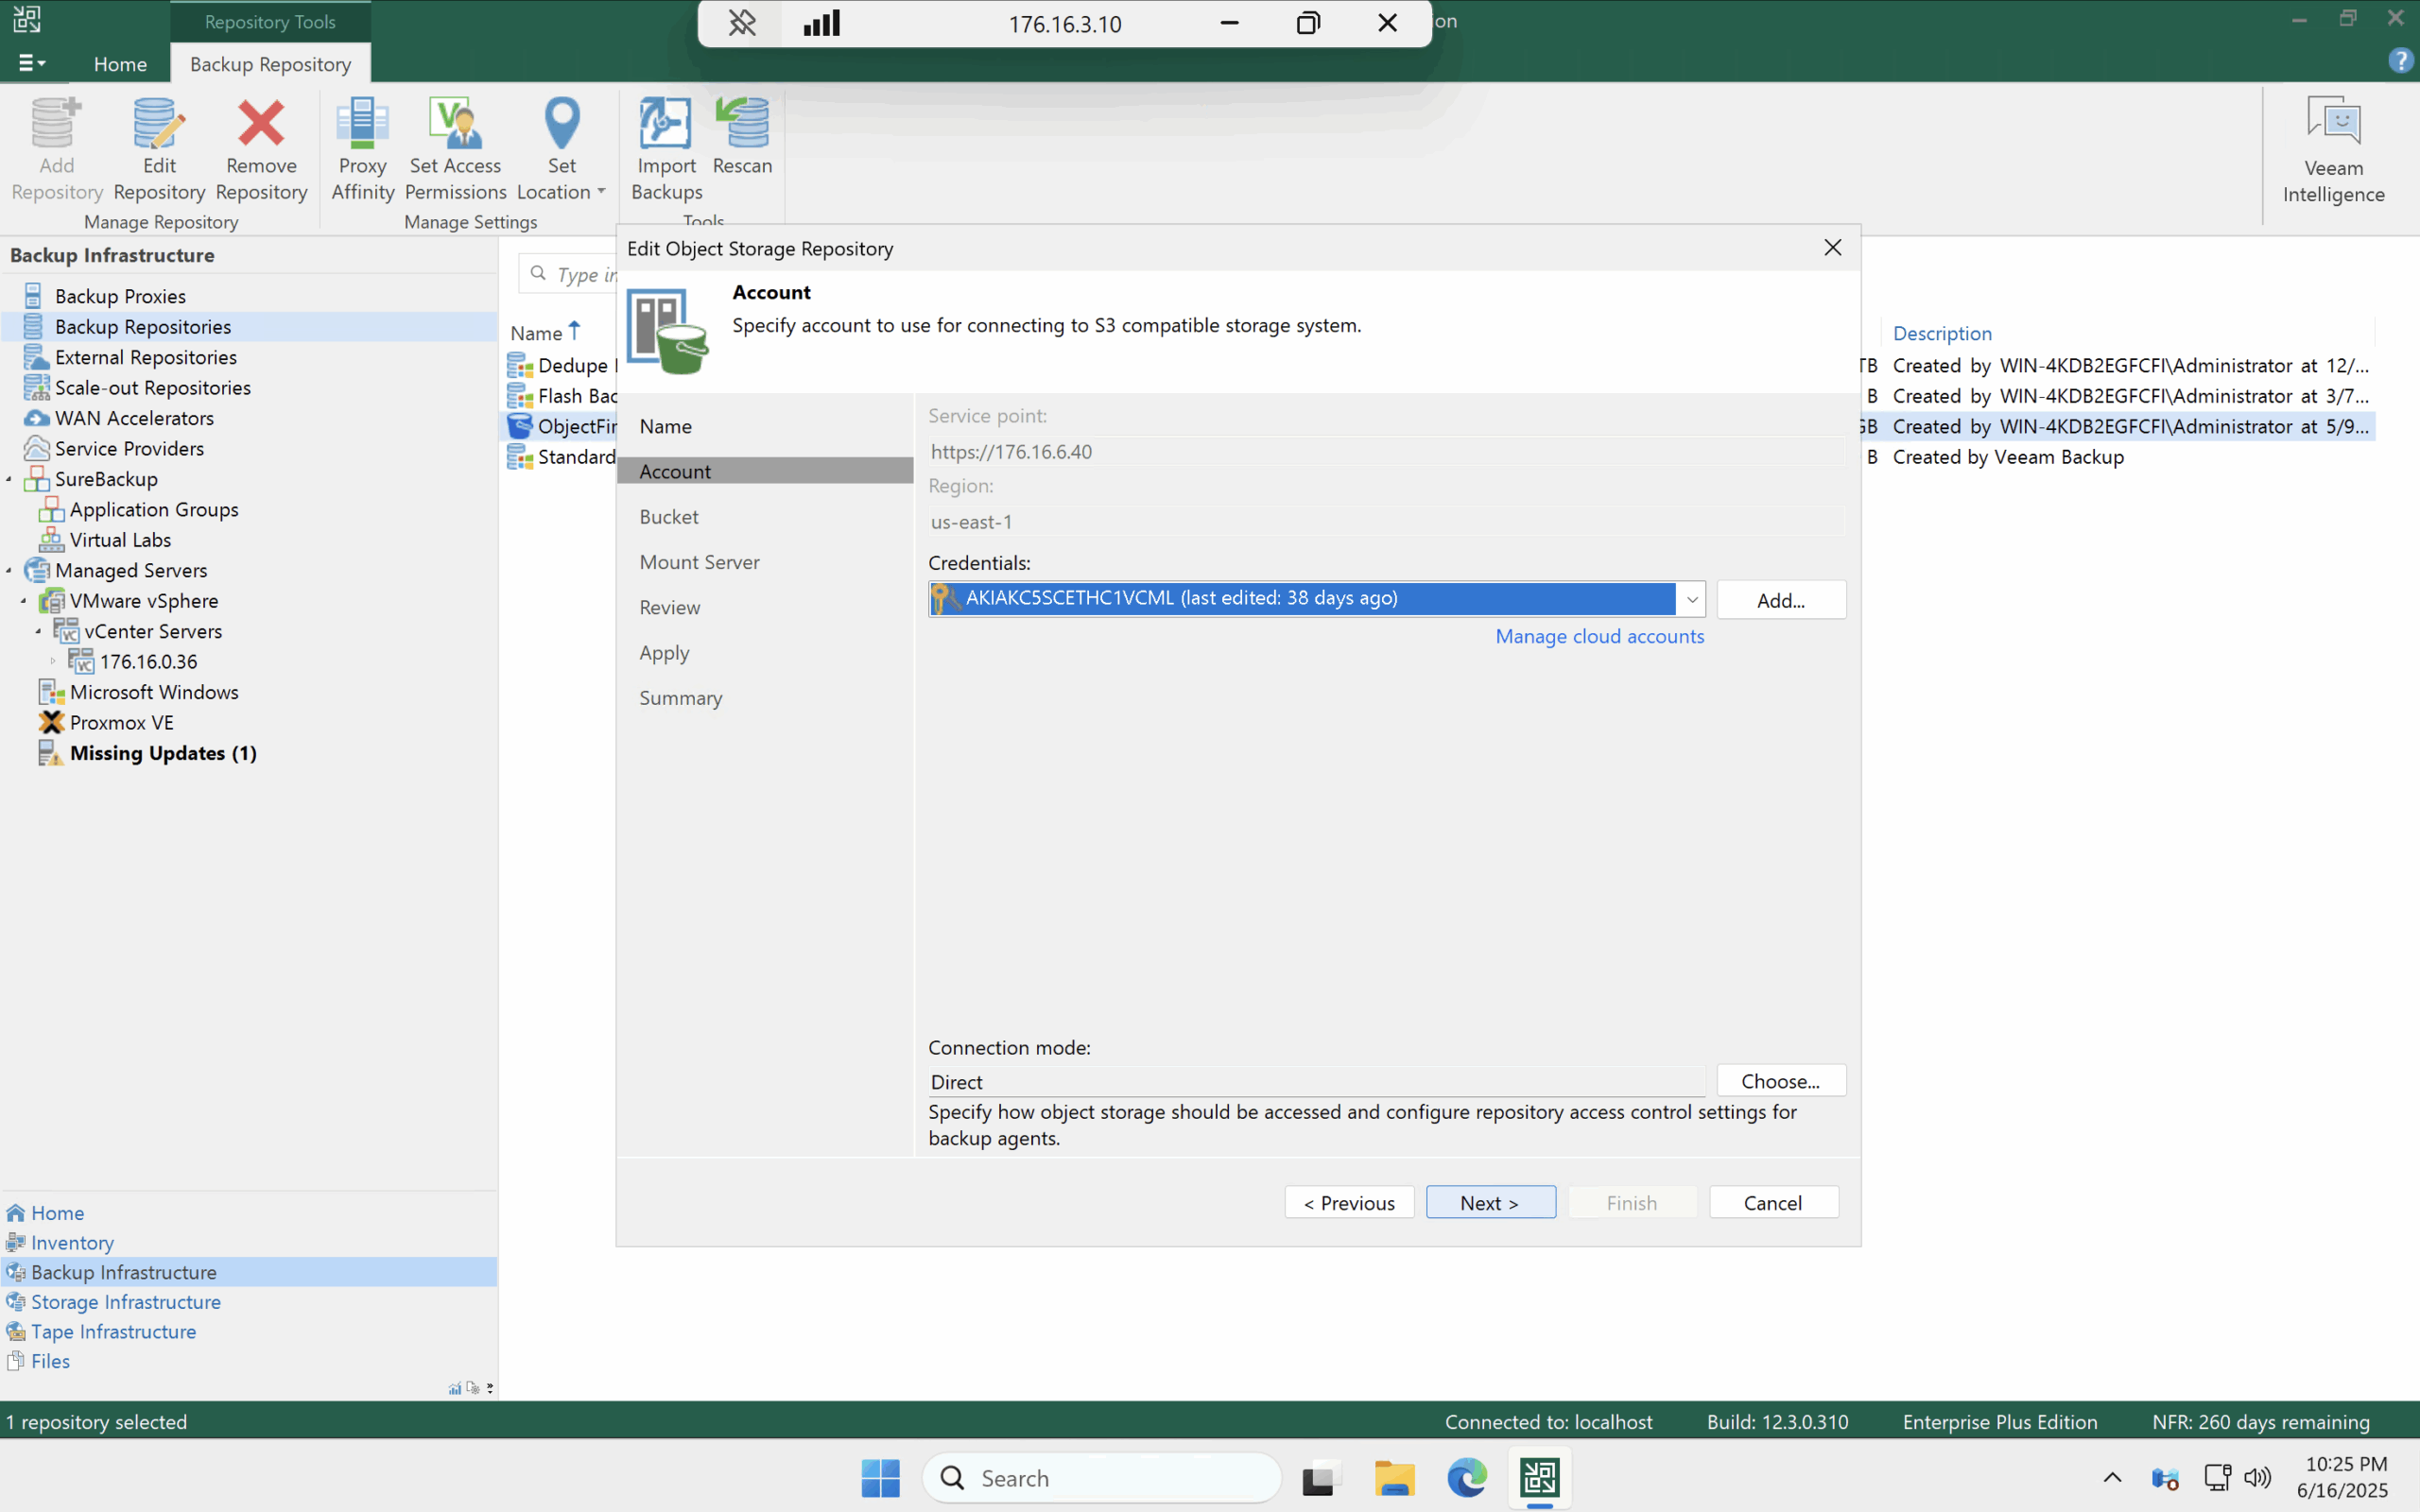Select Application Groups under SureBackup

(x=154, y=510)
